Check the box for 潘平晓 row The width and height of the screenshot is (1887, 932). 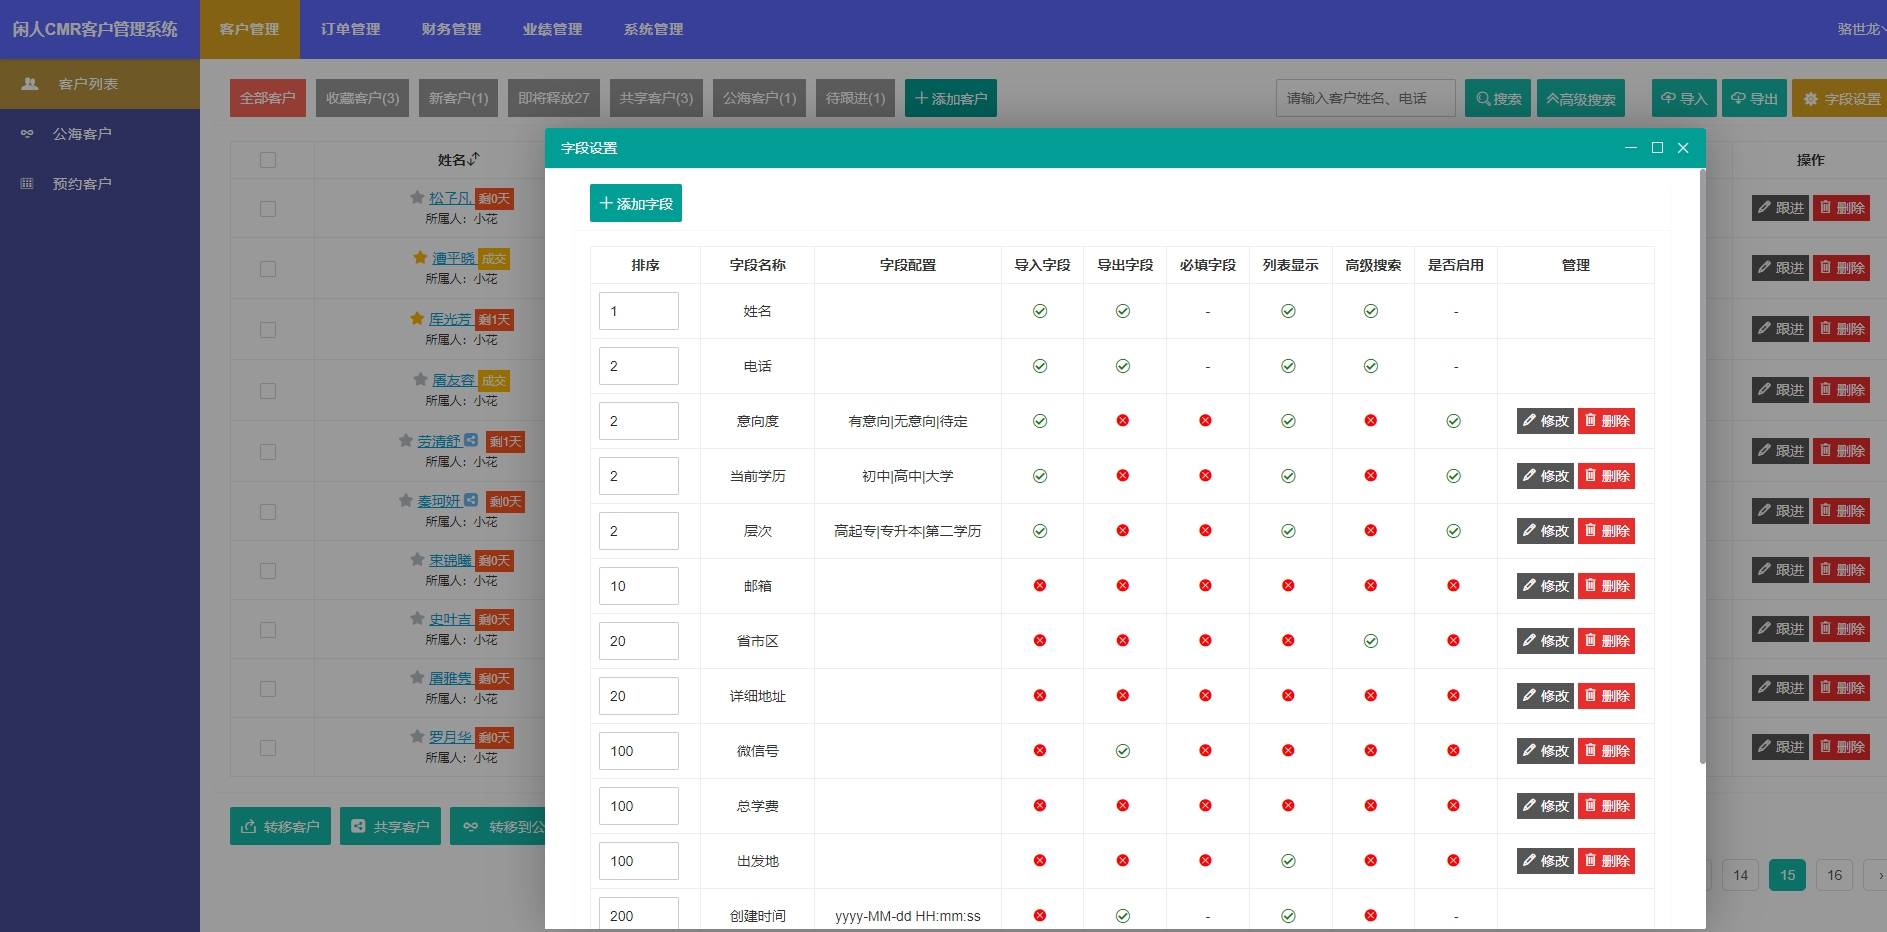[268, 269]
